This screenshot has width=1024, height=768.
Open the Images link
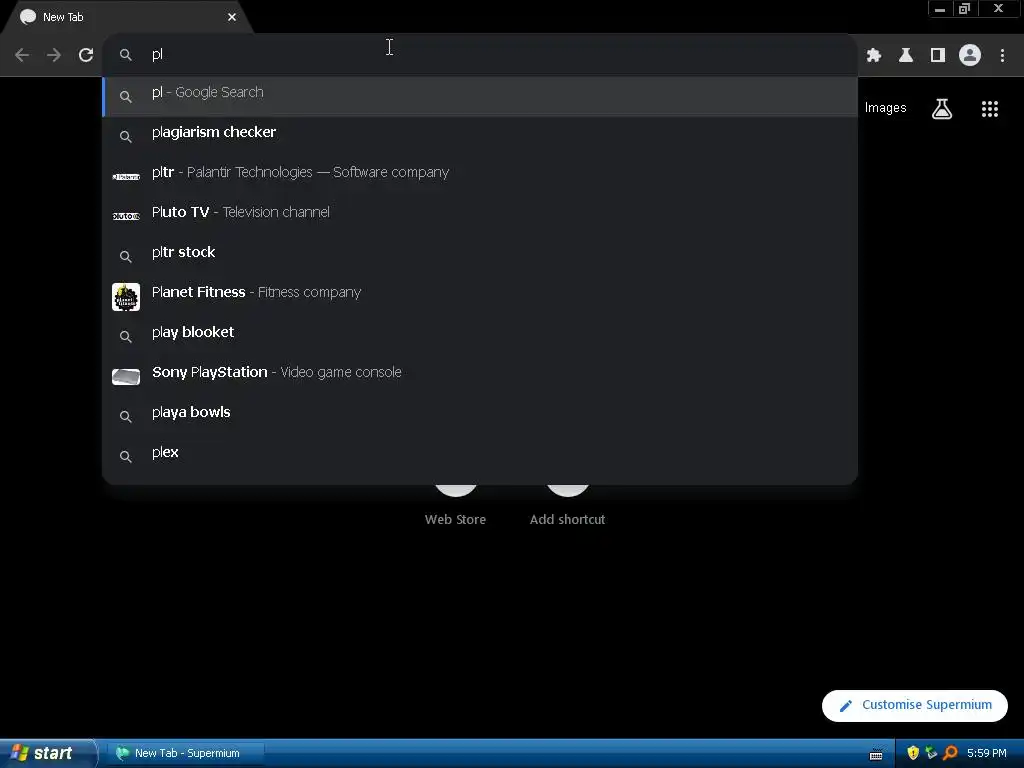click(x=886, y=108)
